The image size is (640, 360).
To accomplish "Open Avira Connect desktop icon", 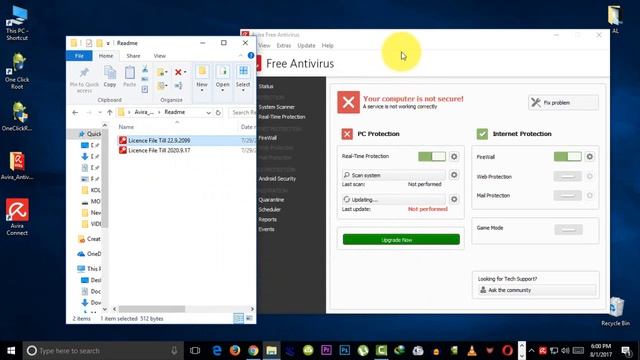I will click(x=17, y=217).
